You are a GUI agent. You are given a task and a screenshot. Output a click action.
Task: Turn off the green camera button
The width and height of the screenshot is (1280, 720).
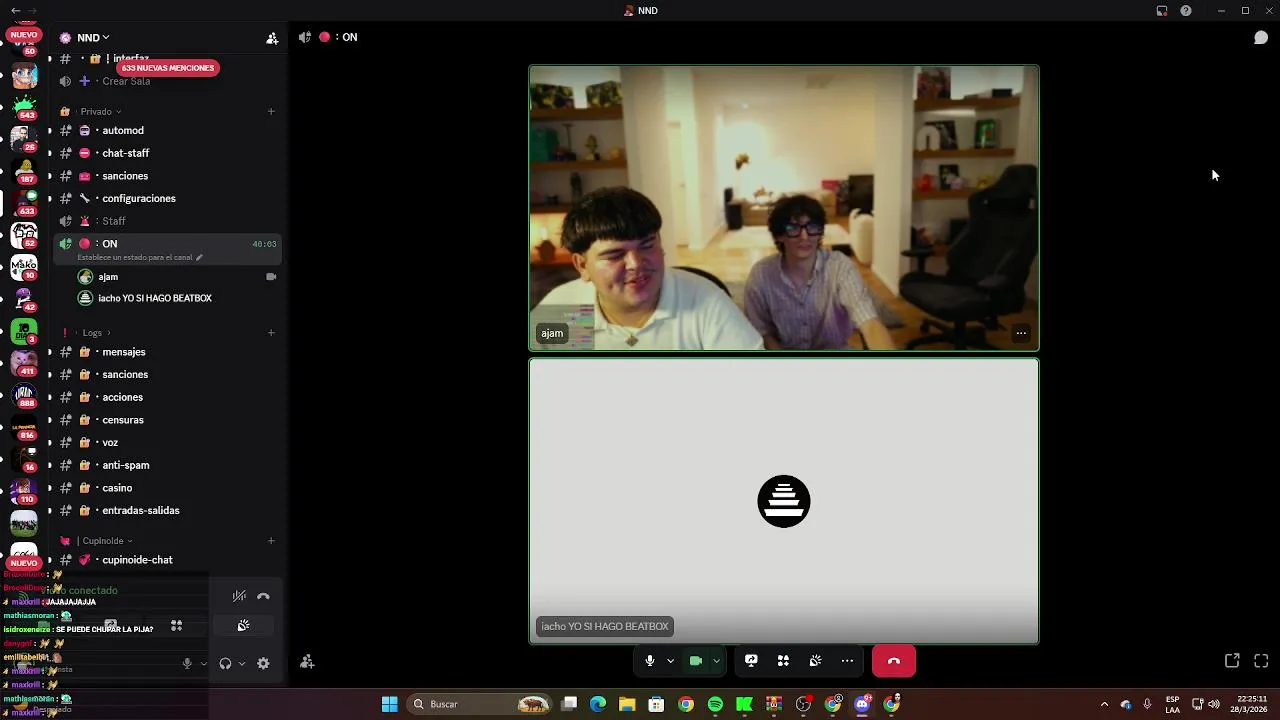coord(696,661)
